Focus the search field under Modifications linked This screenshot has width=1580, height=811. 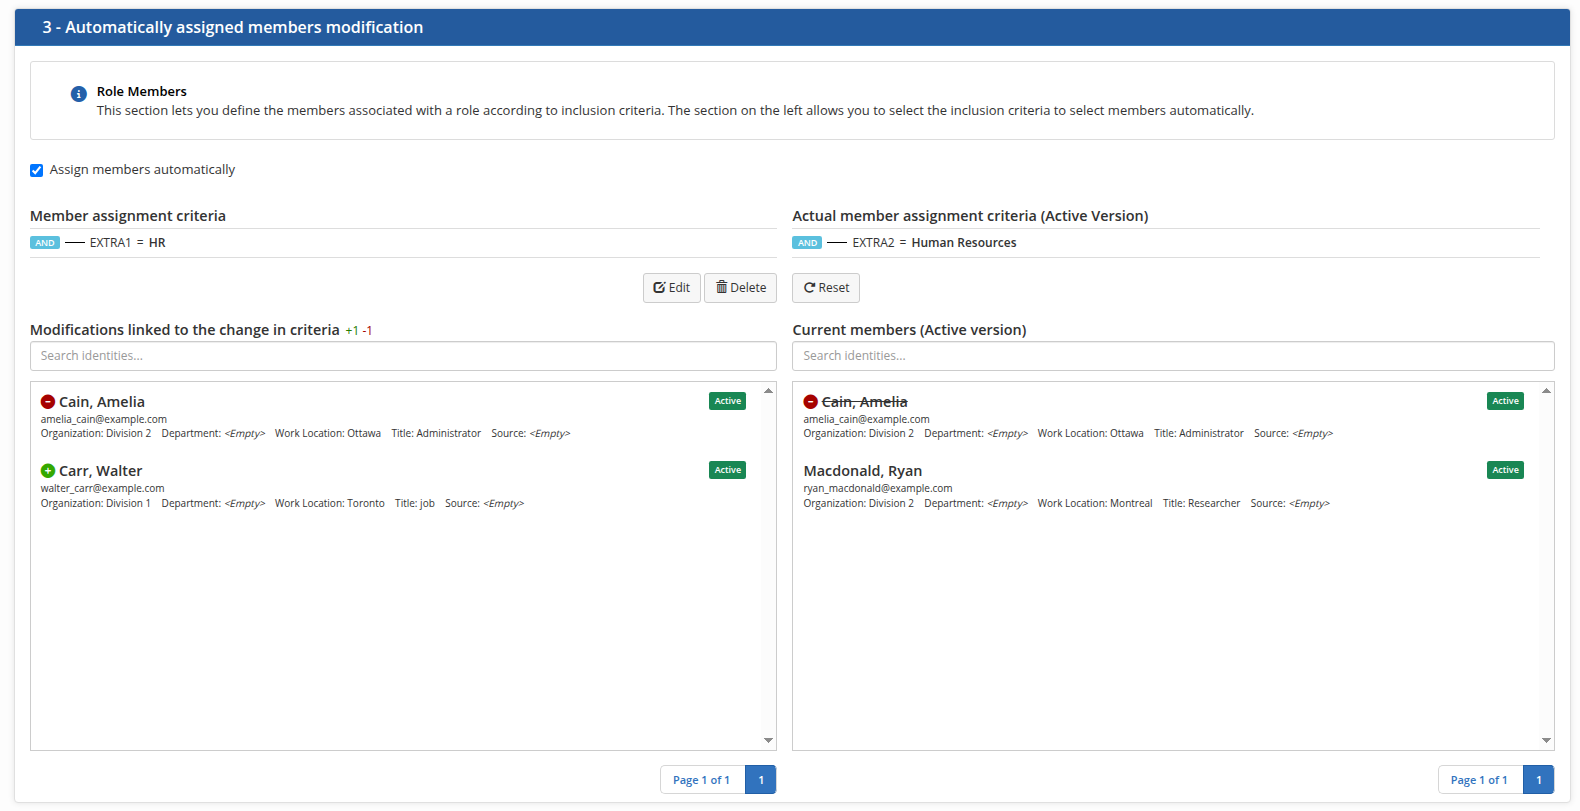403,356
